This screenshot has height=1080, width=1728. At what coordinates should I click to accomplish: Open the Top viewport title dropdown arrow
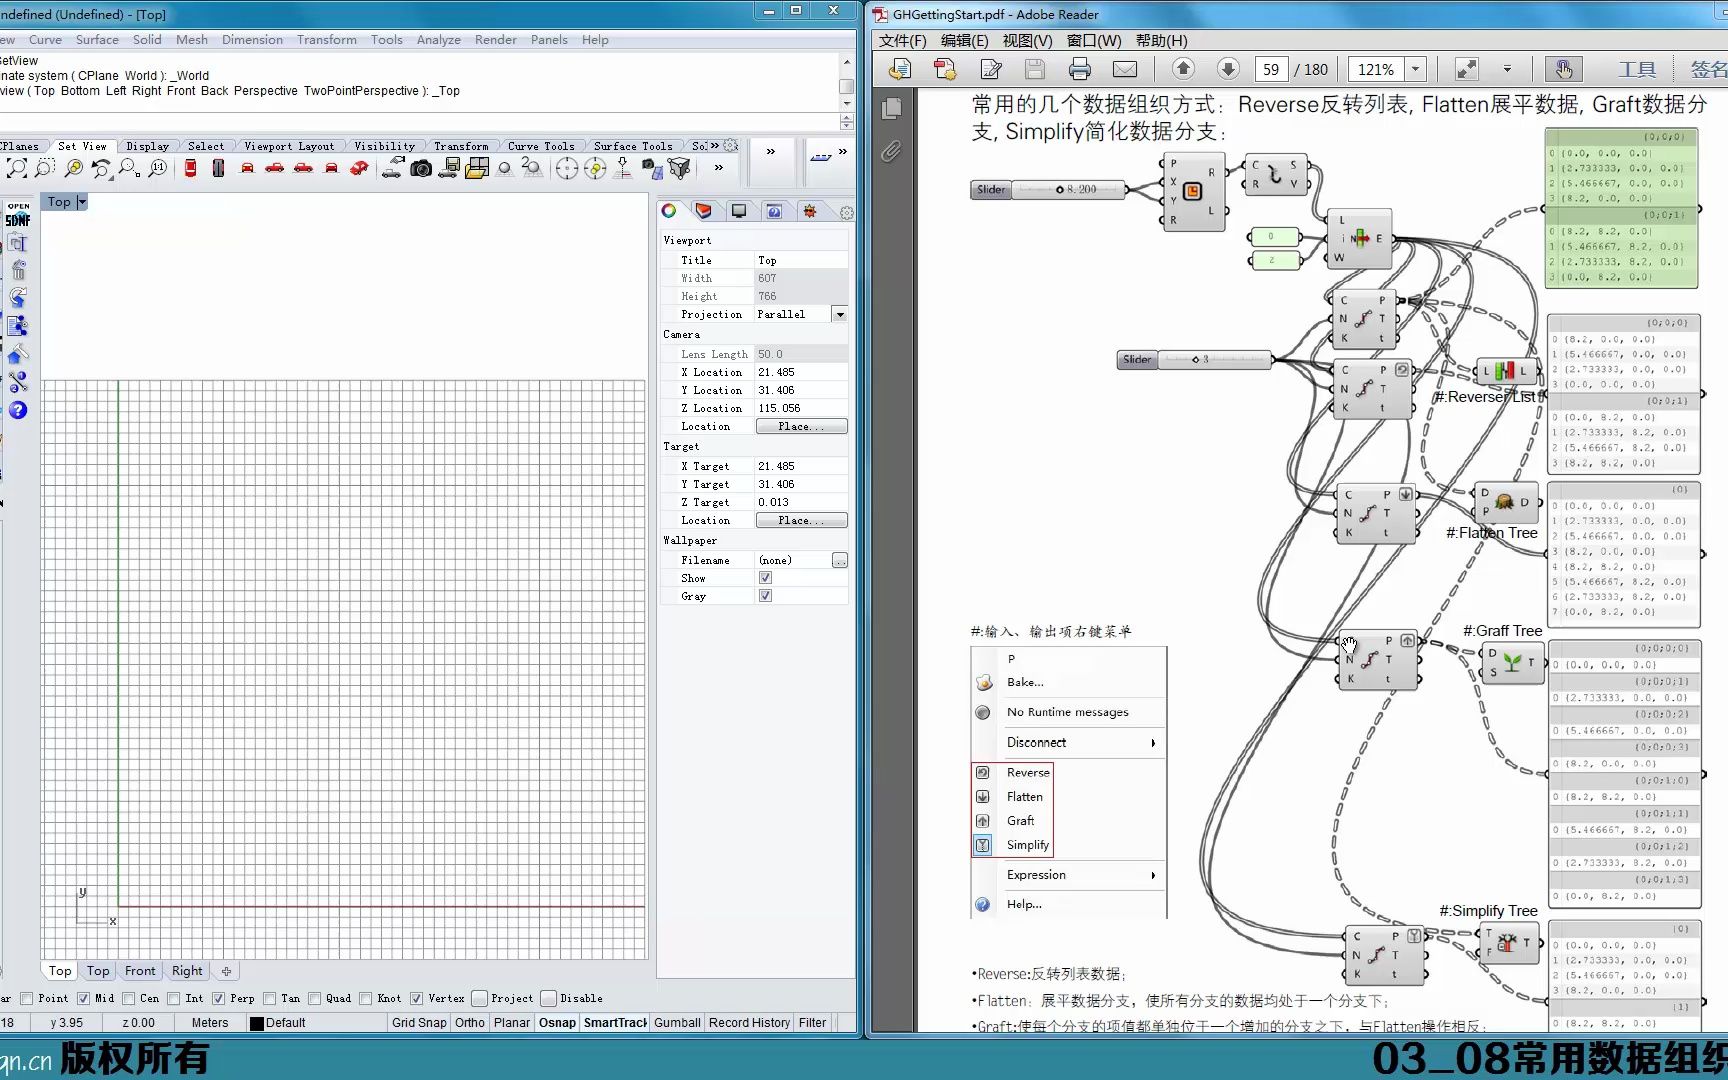click(x=82, y=202)
